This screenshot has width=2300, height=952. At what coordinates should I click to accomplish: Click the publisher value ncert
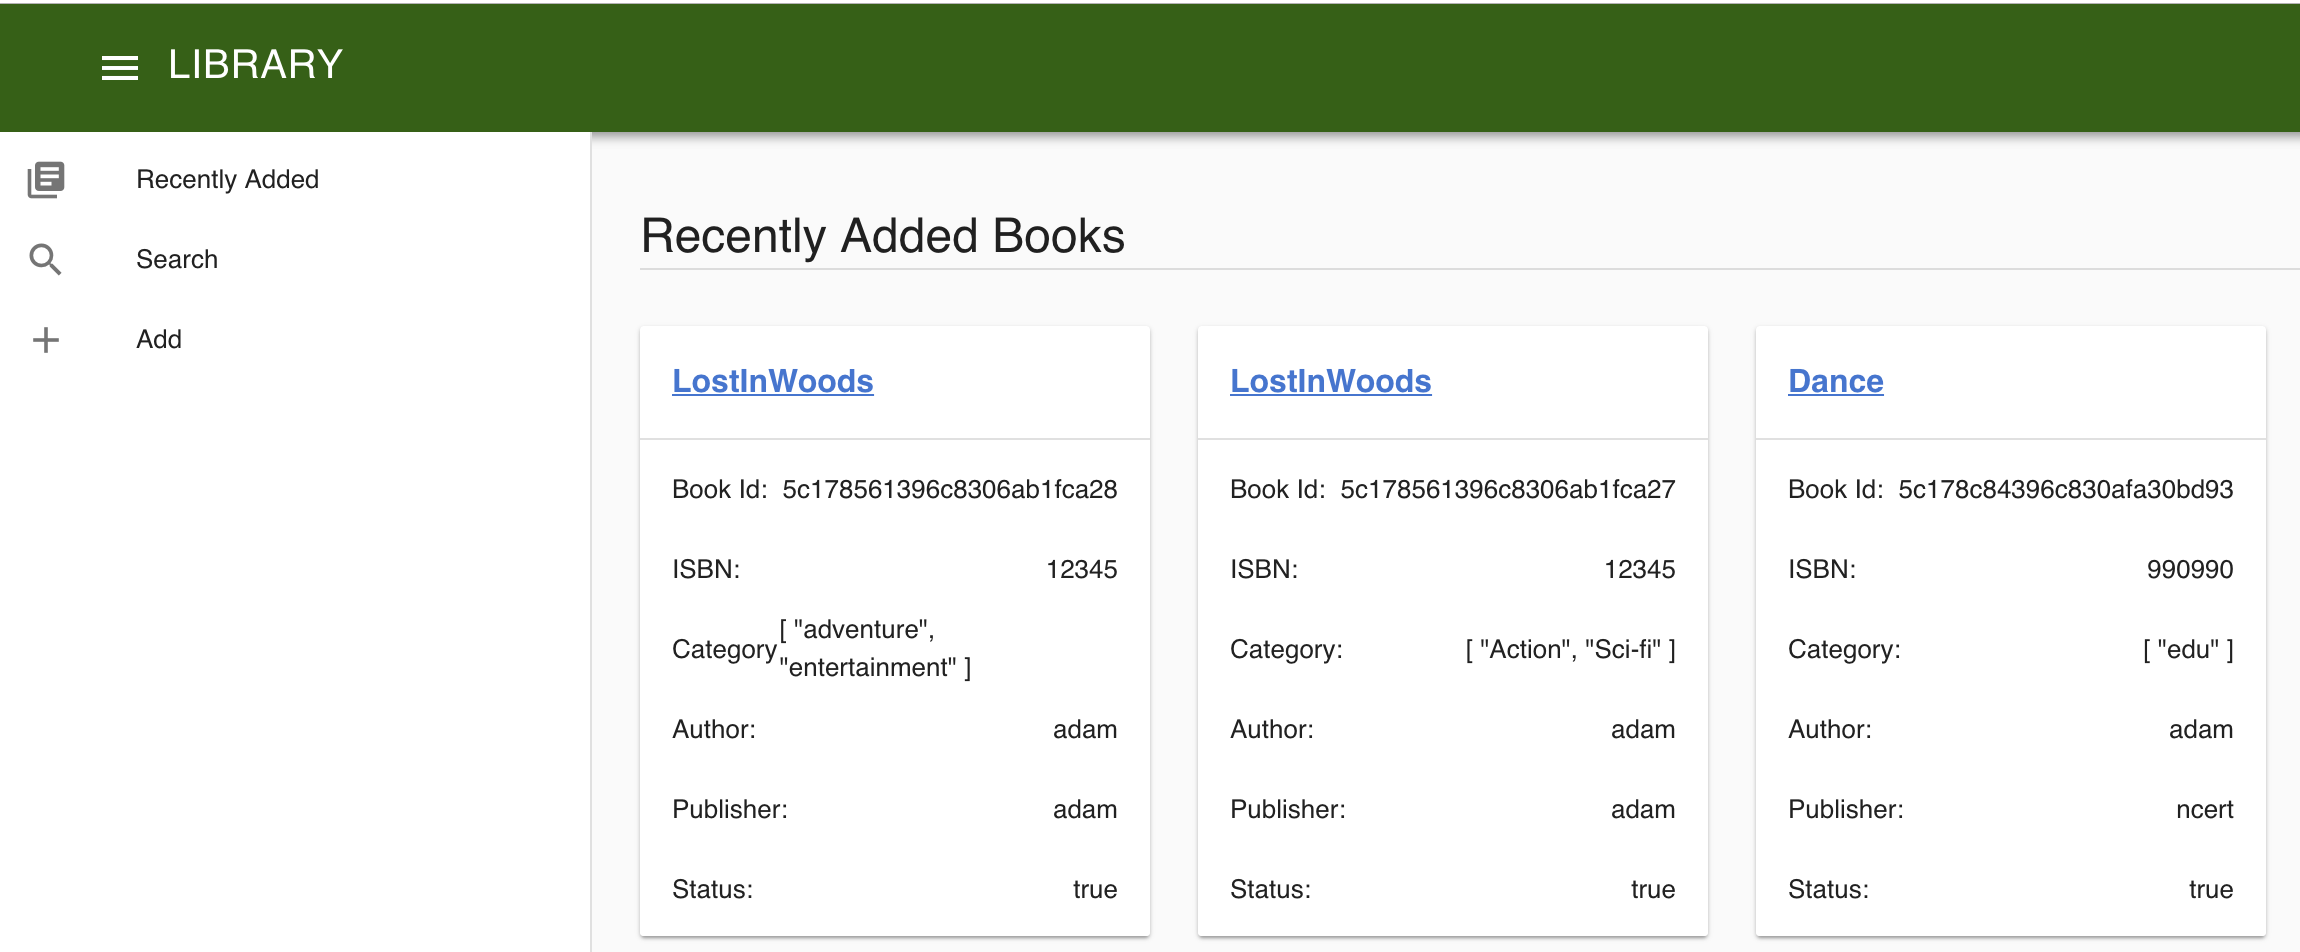pyautogui.click(x=2204, y=810)
